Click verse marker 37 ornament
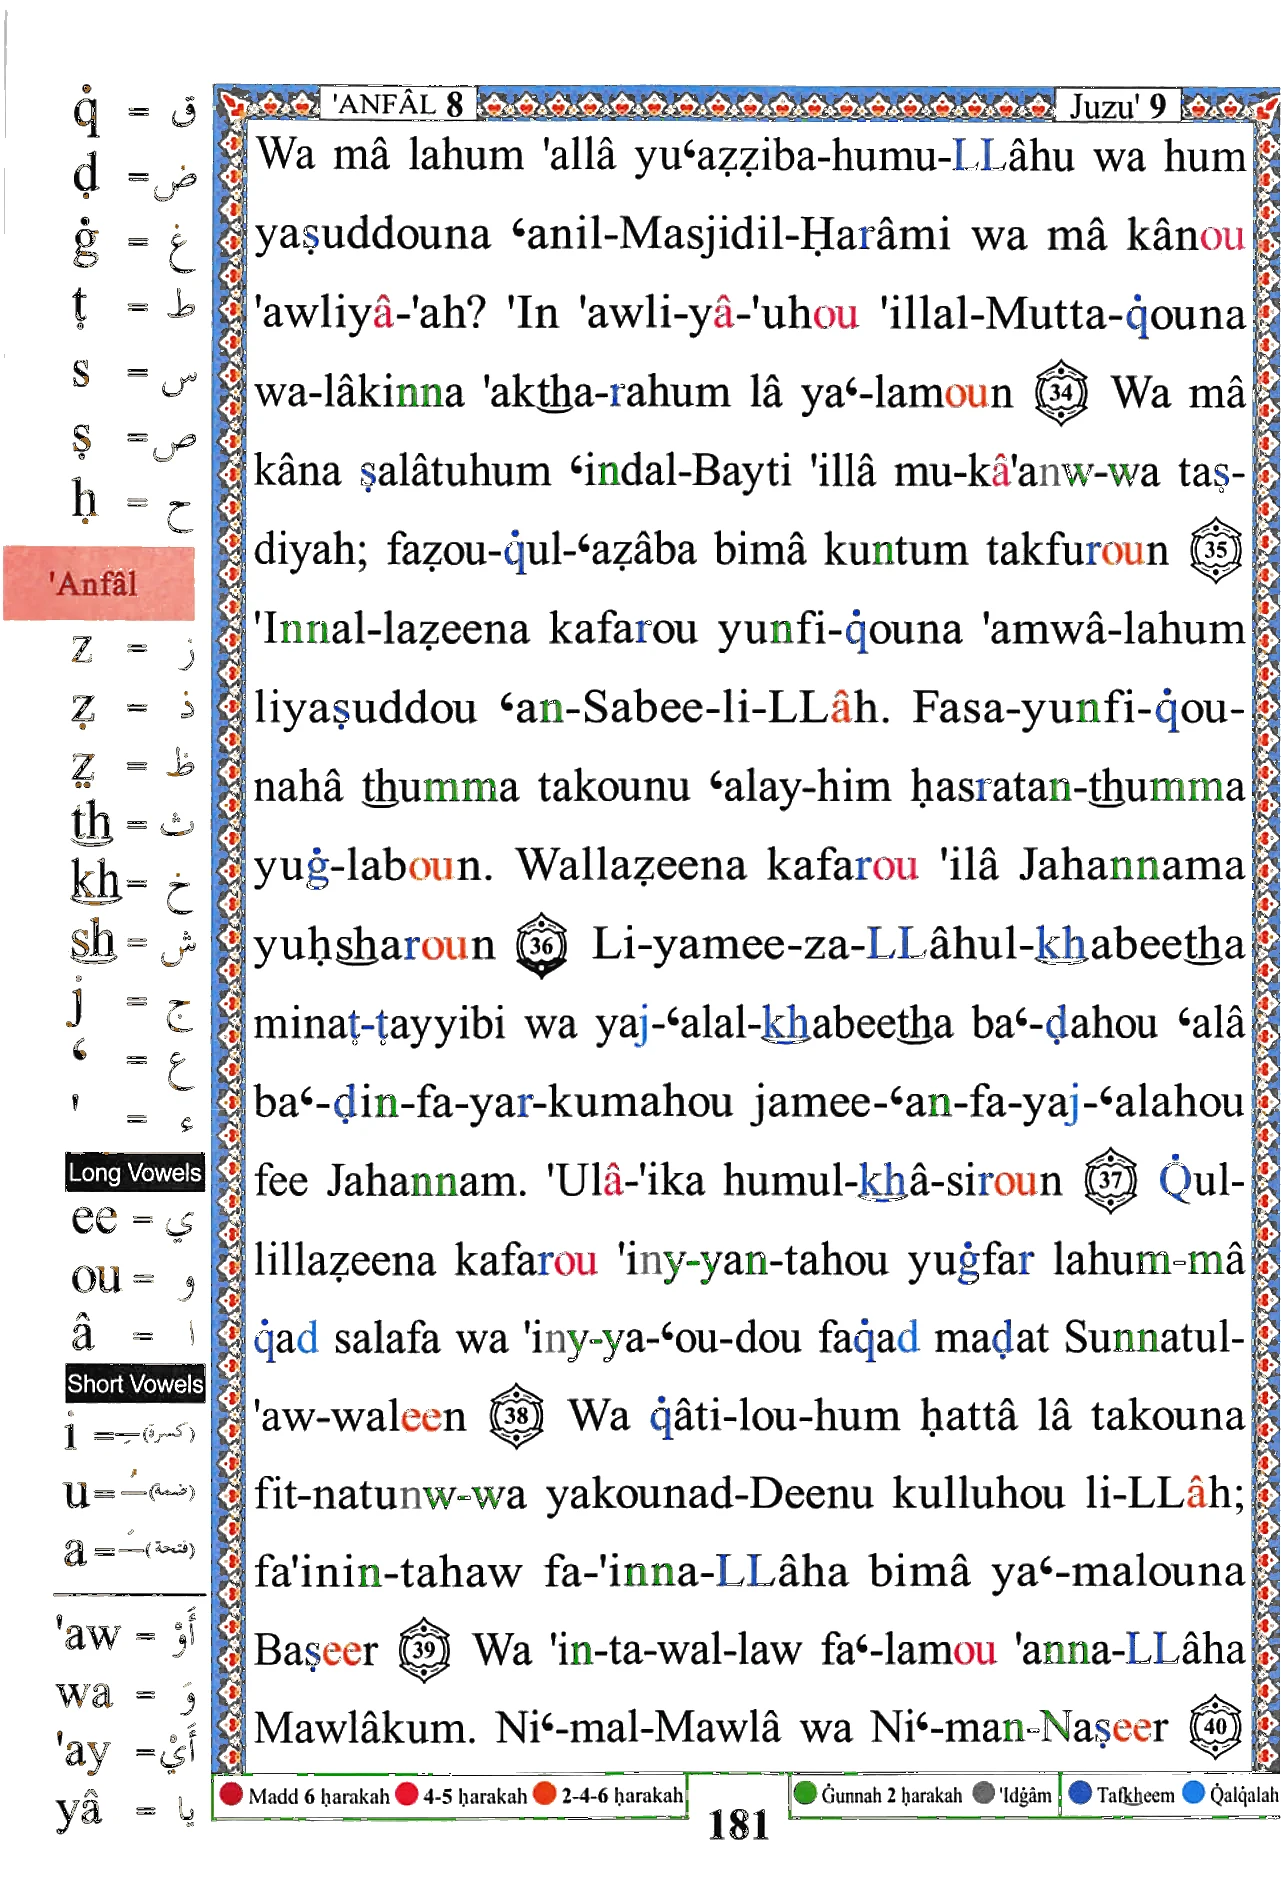This screenshot has height=1892, width=1281. point(1111,1180)
